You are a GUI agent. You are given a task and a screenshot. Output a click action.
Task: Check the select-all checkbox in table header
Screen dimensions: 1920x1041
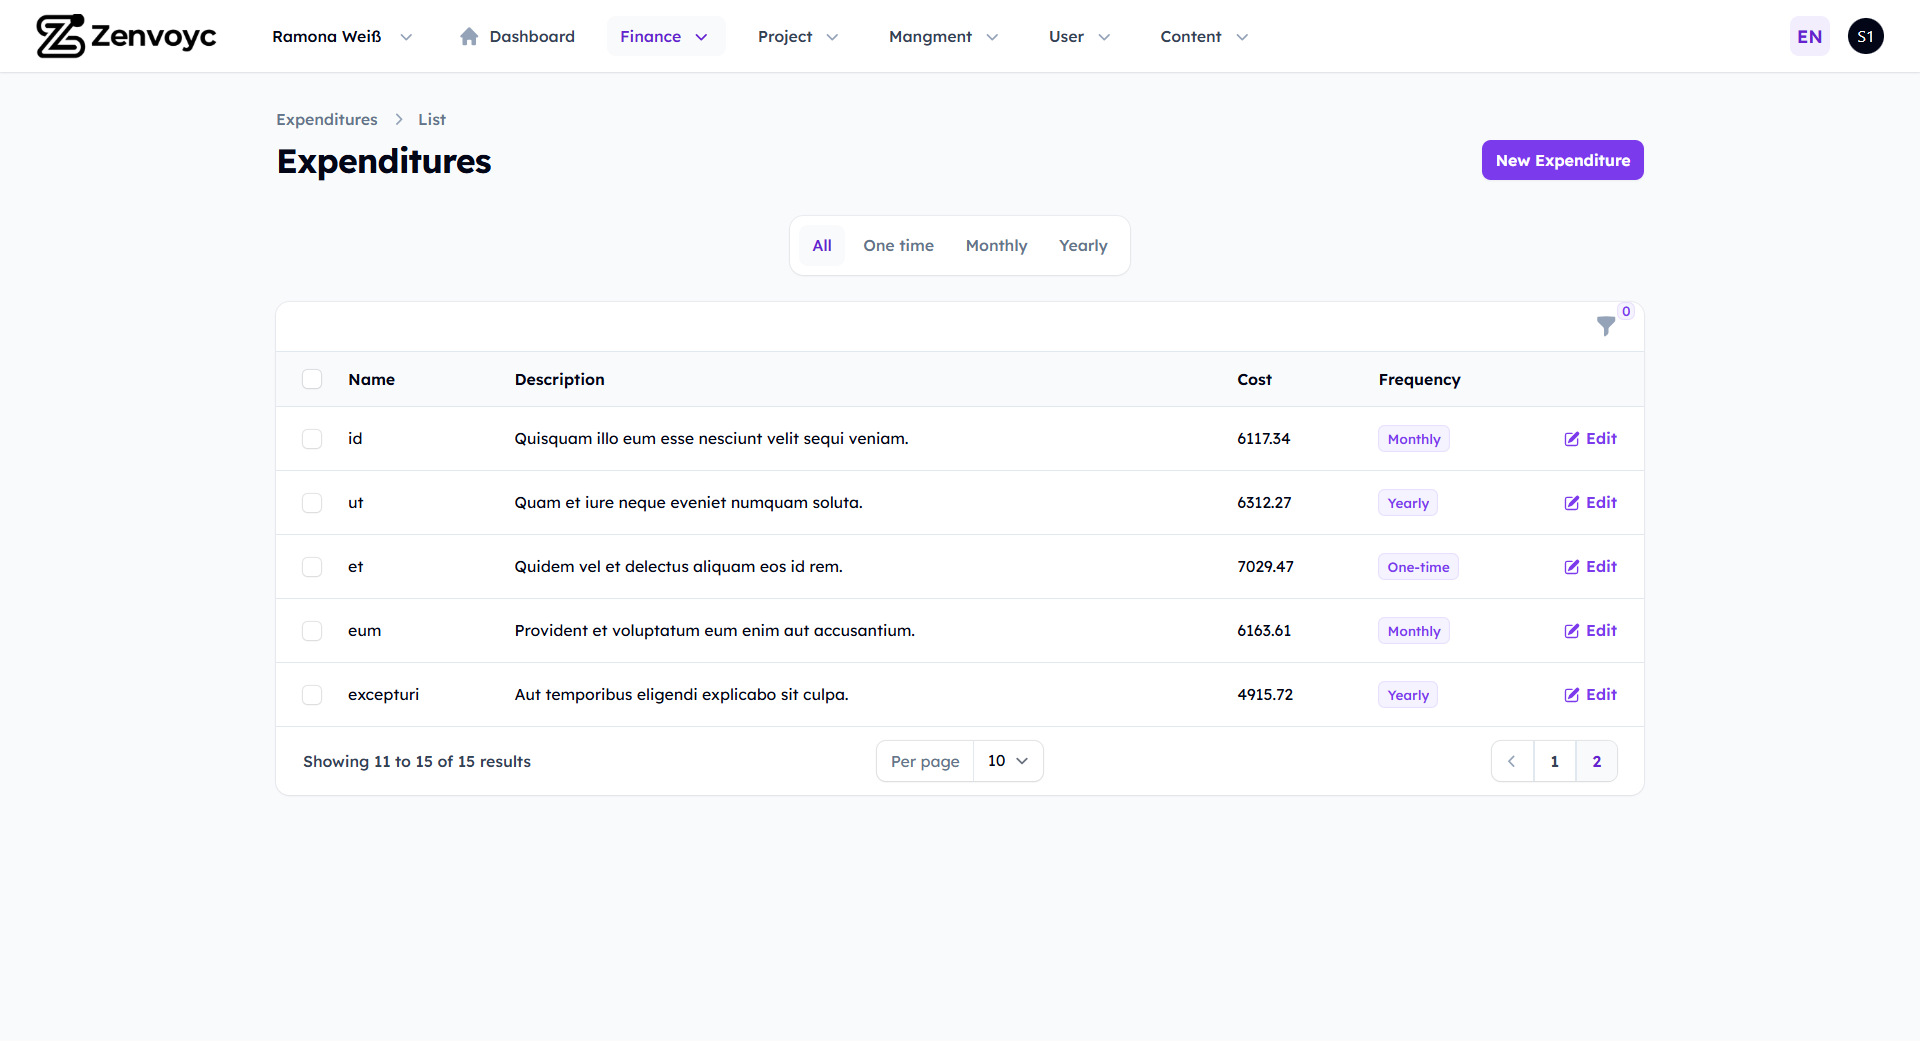(311, 379)
